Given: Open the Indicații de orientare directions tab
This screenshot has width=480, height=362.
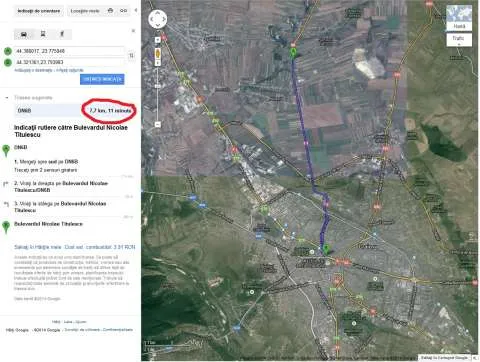Looking at the screenshot, I should [x=39, y=11].
